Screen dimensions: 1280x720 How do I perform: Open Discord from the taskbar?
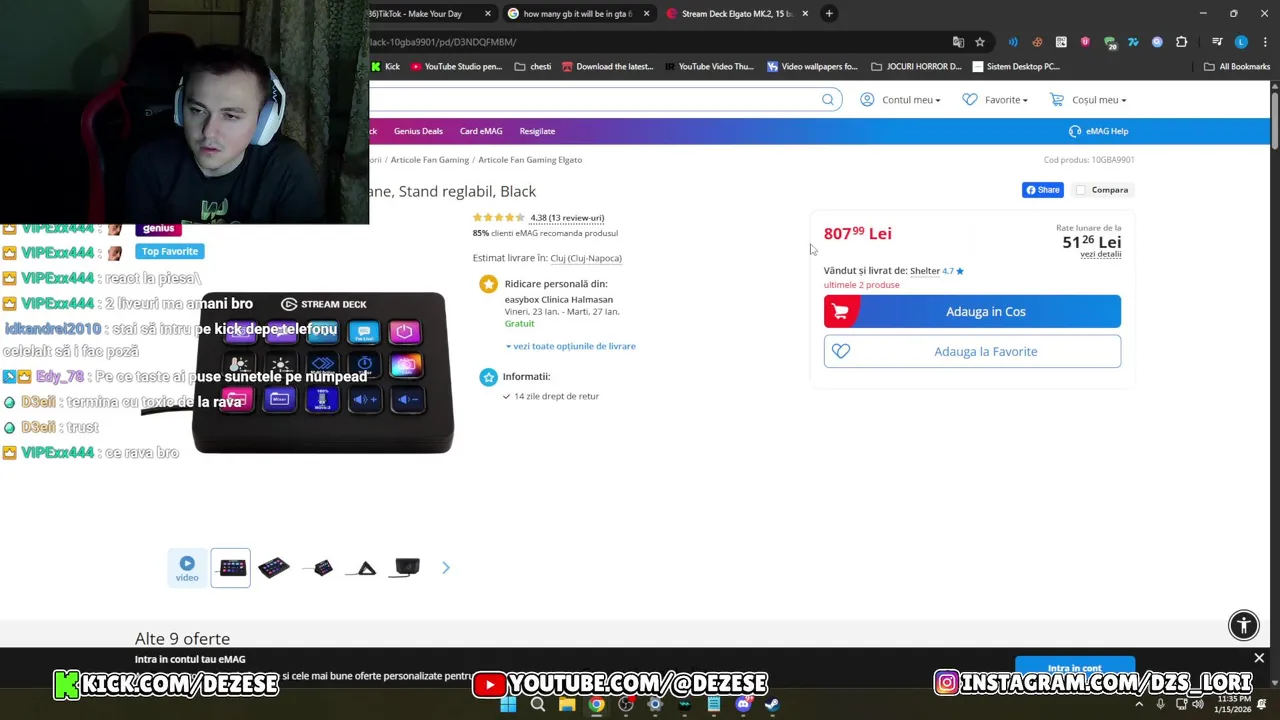[x=743, y=704]
